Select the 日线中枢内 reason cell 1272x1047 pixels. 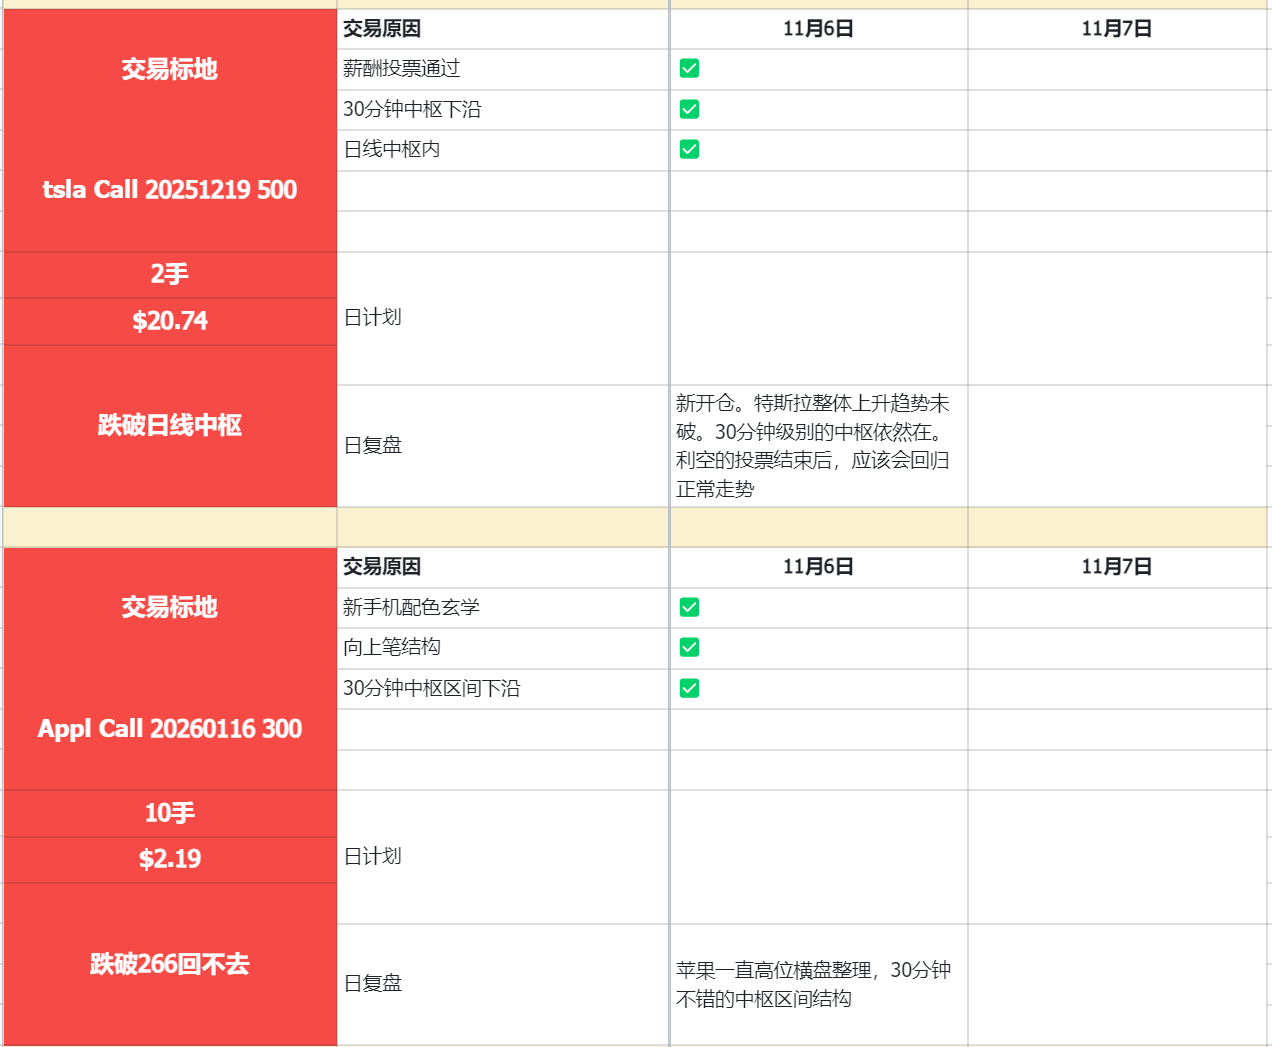tap(503, 150)
